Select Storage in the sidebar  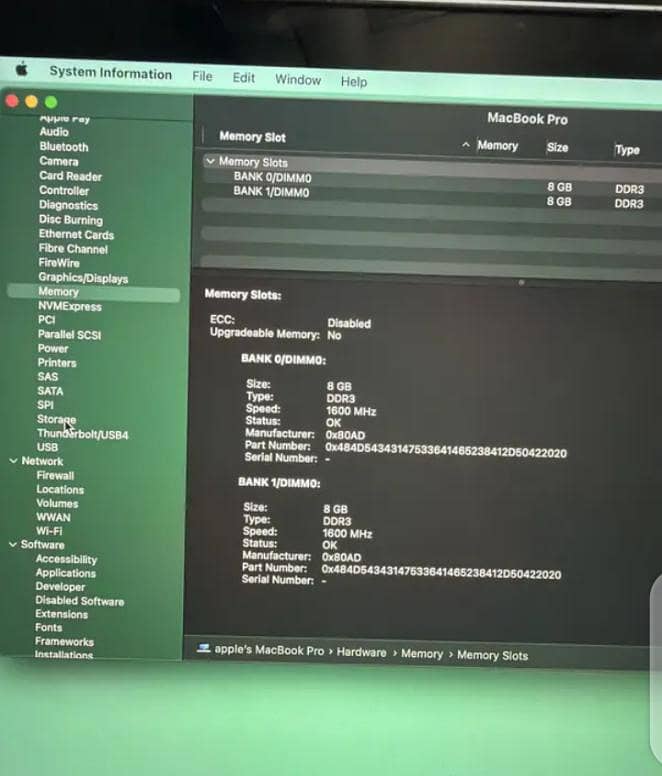coord(56,419)
